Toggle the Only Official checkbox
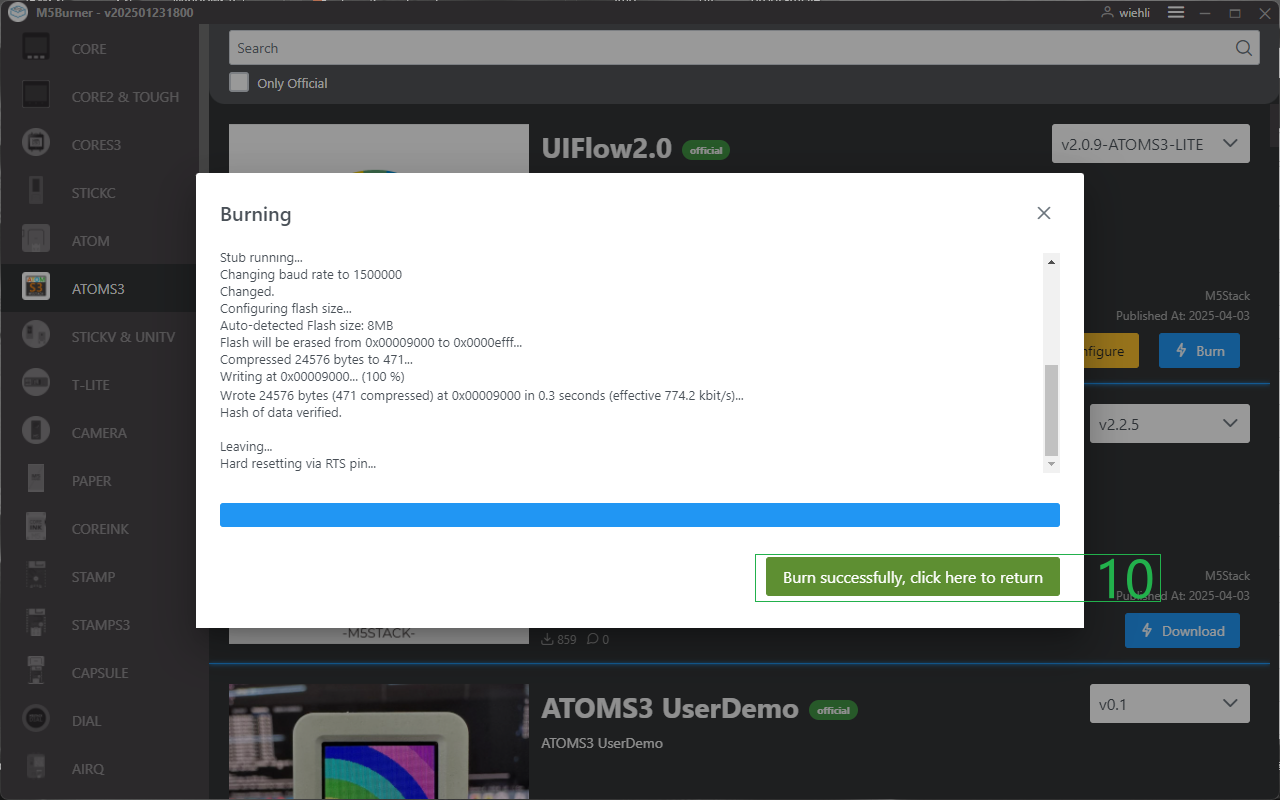 tap(239, 83)
